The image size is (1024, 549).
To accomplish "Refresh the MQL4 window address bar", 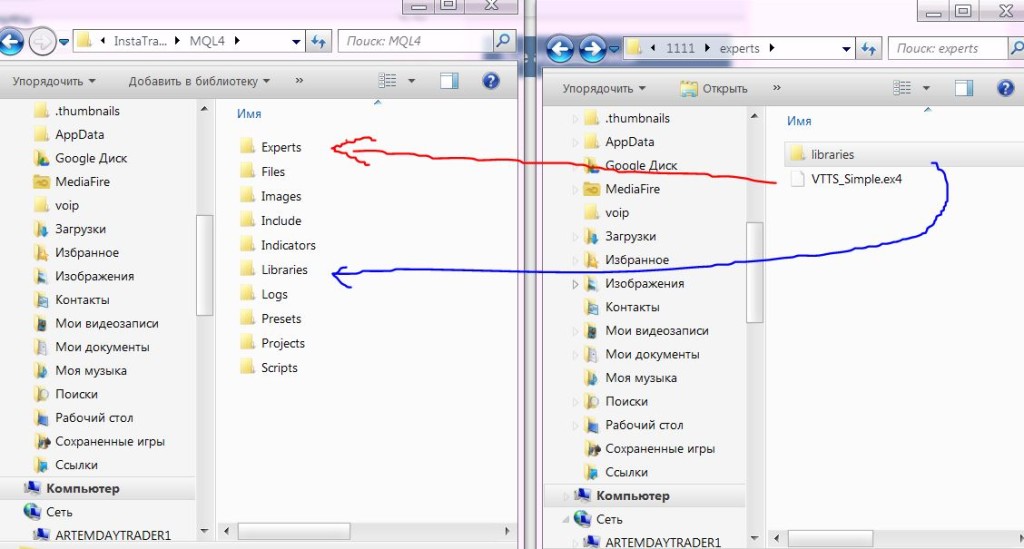I will click(x=319, y=41).
